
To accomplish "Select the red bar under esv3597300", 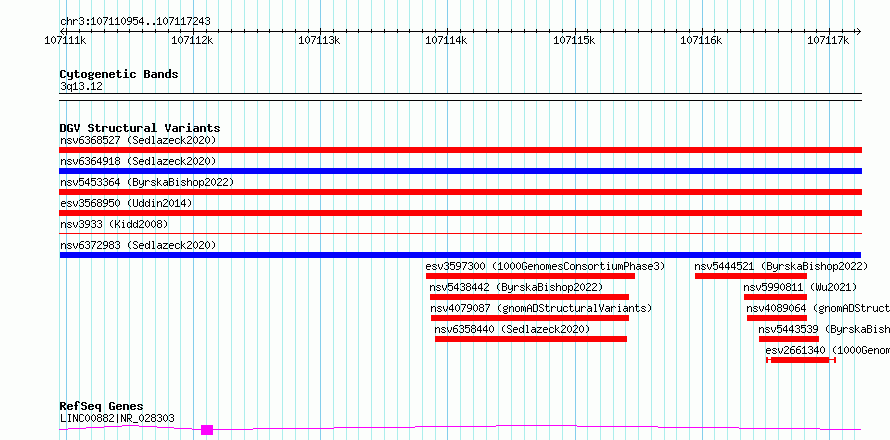I will click(530, 276).
